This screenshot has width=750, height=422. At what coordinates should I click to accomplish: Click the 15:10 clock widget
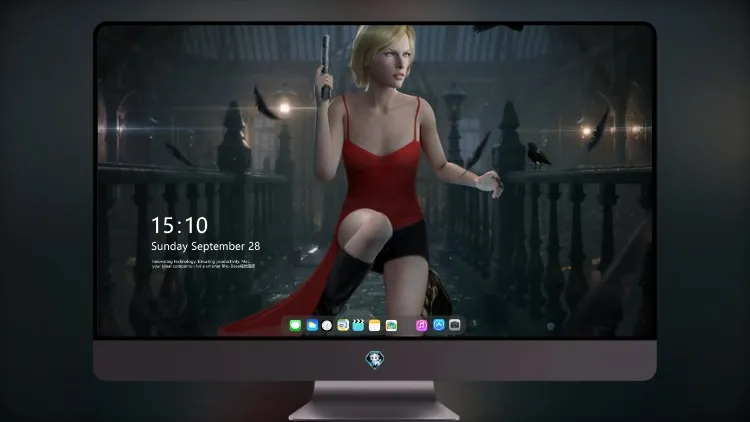pyautogui.click(x=179, y=225)
